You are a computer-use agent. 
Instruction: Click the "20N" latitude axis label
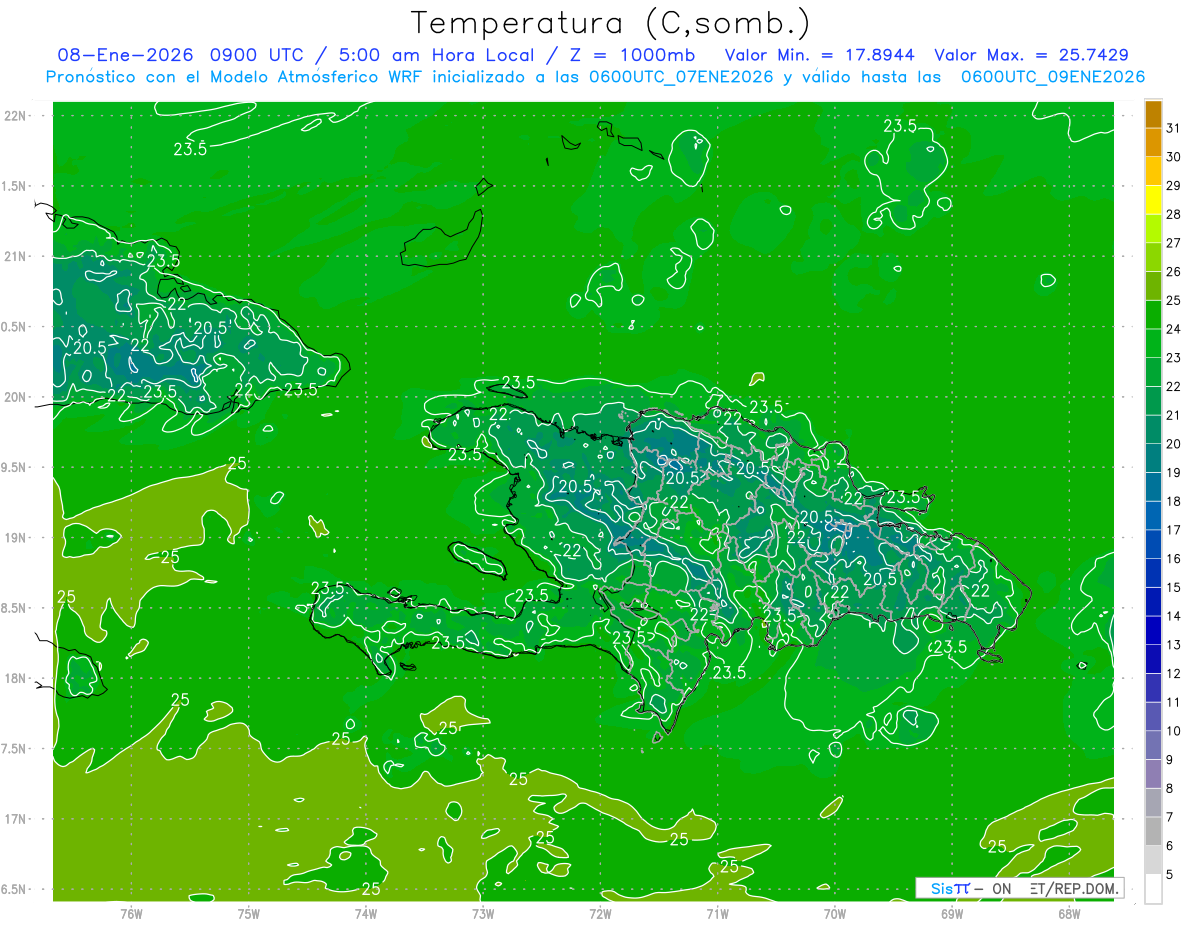click(17, 397)
